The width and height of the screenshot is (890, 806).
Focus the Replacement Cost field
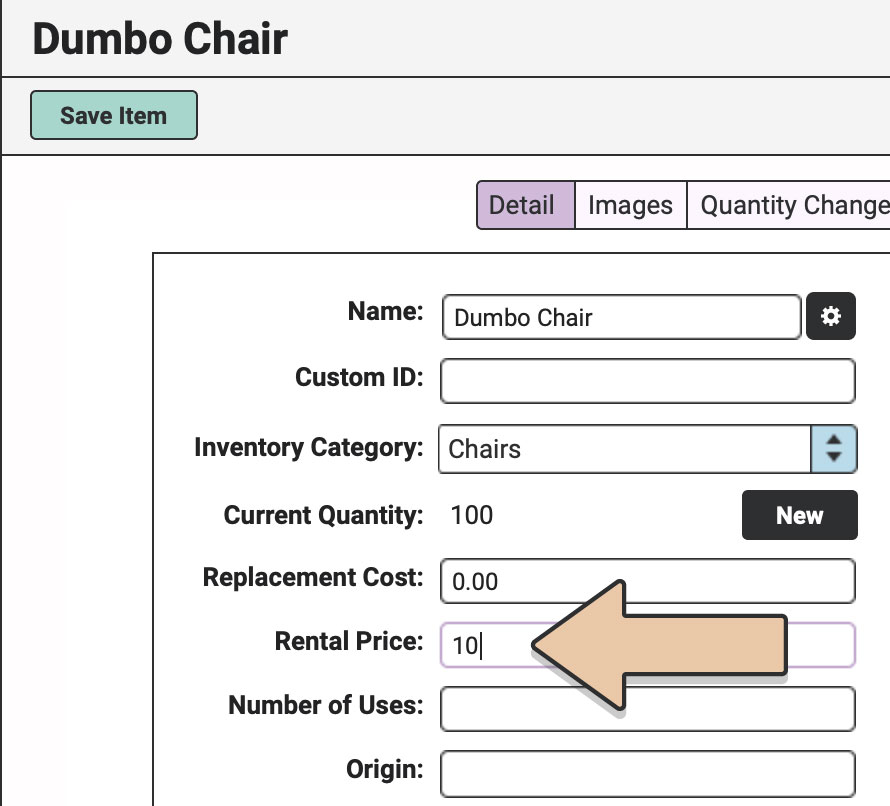coord(648,581)
